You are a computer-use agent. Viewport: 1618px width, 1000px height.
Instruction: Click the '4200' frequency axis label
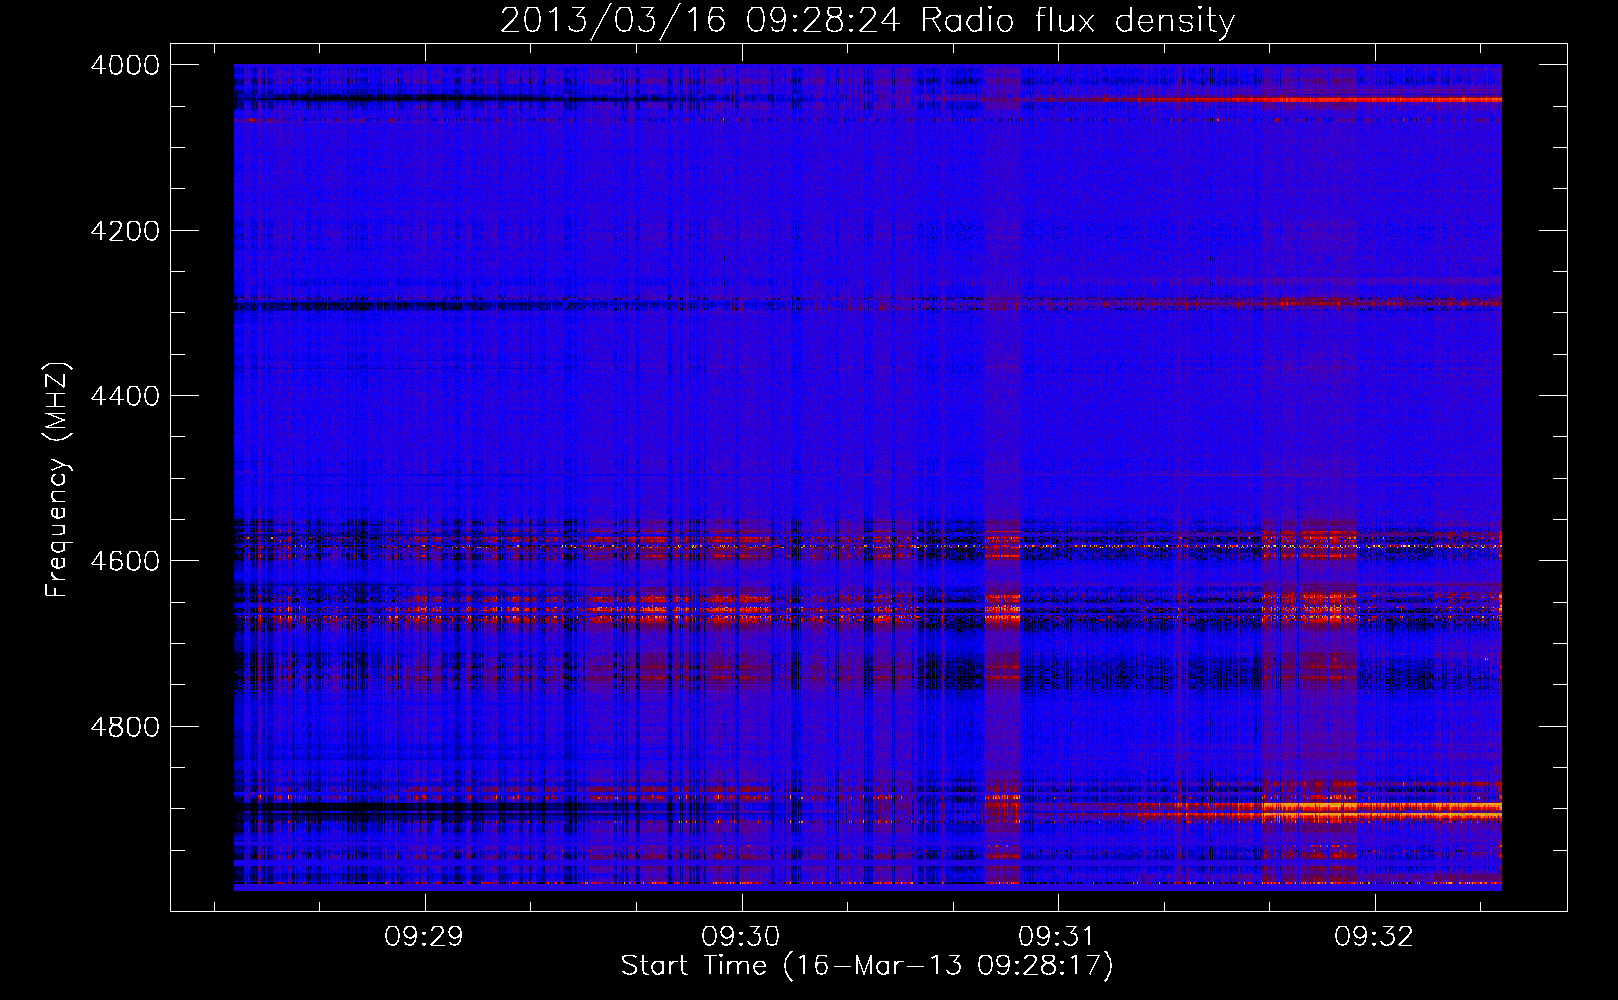(125, 231)
